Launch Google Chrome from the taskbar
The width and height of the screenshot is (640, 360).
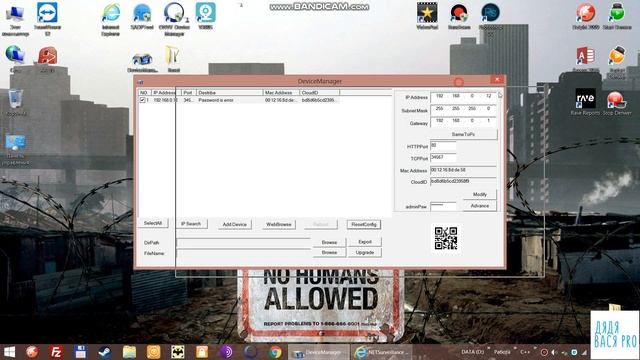pyautogui.click(x=275, y=352)
